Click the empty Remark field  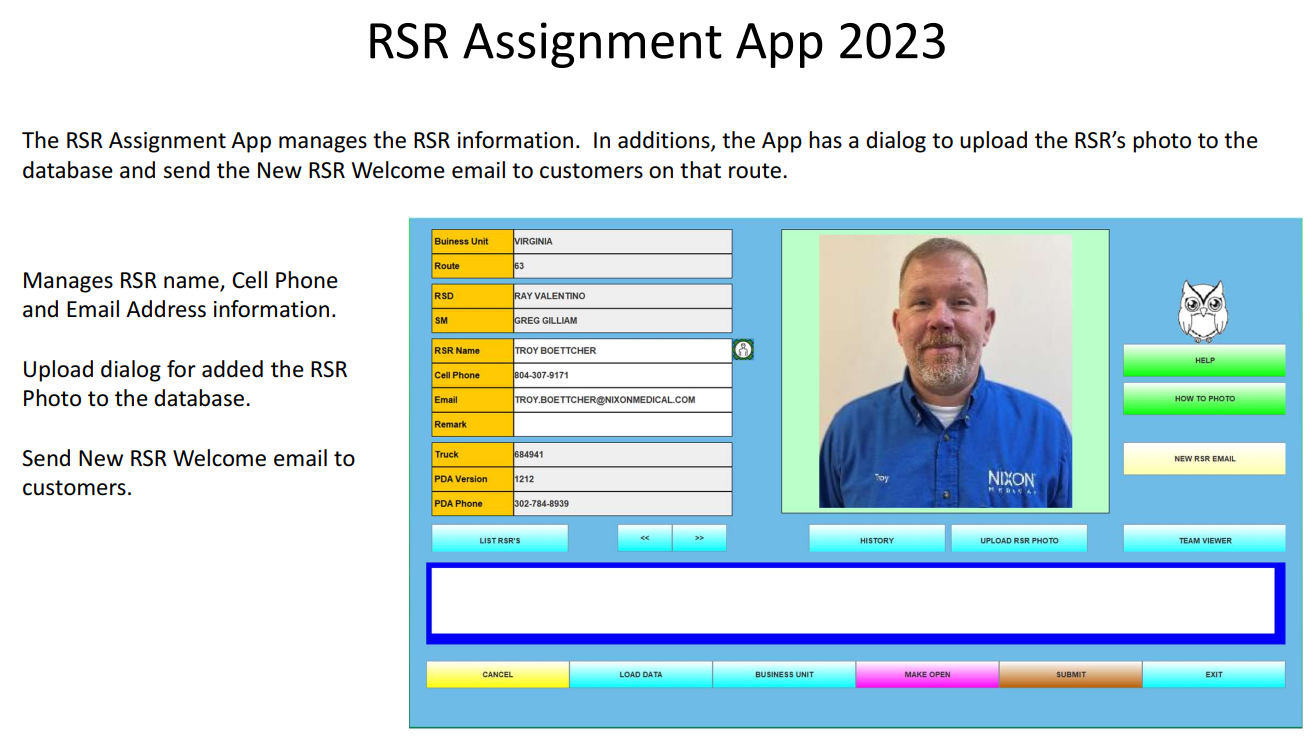tap(622, 424)
